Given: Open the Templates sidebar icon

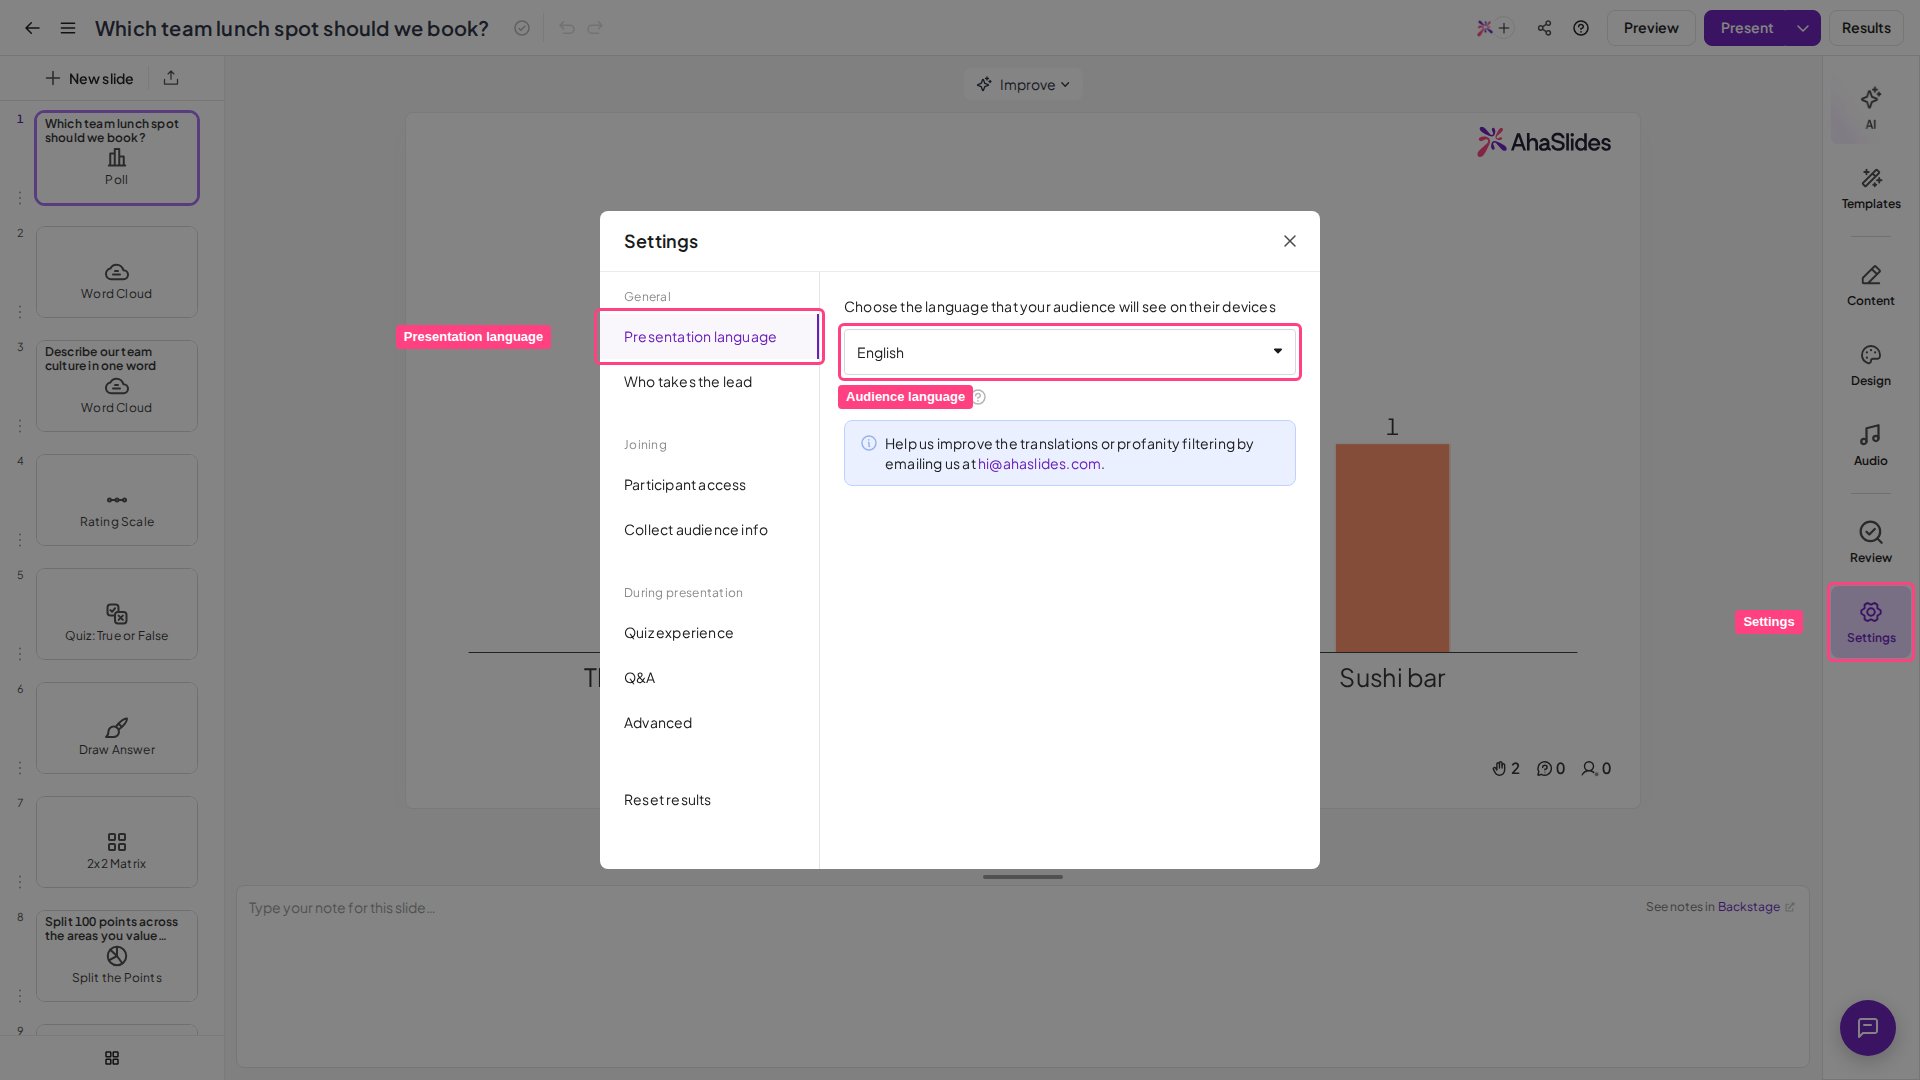Looking at the screenshot, I should (1871, 188).
